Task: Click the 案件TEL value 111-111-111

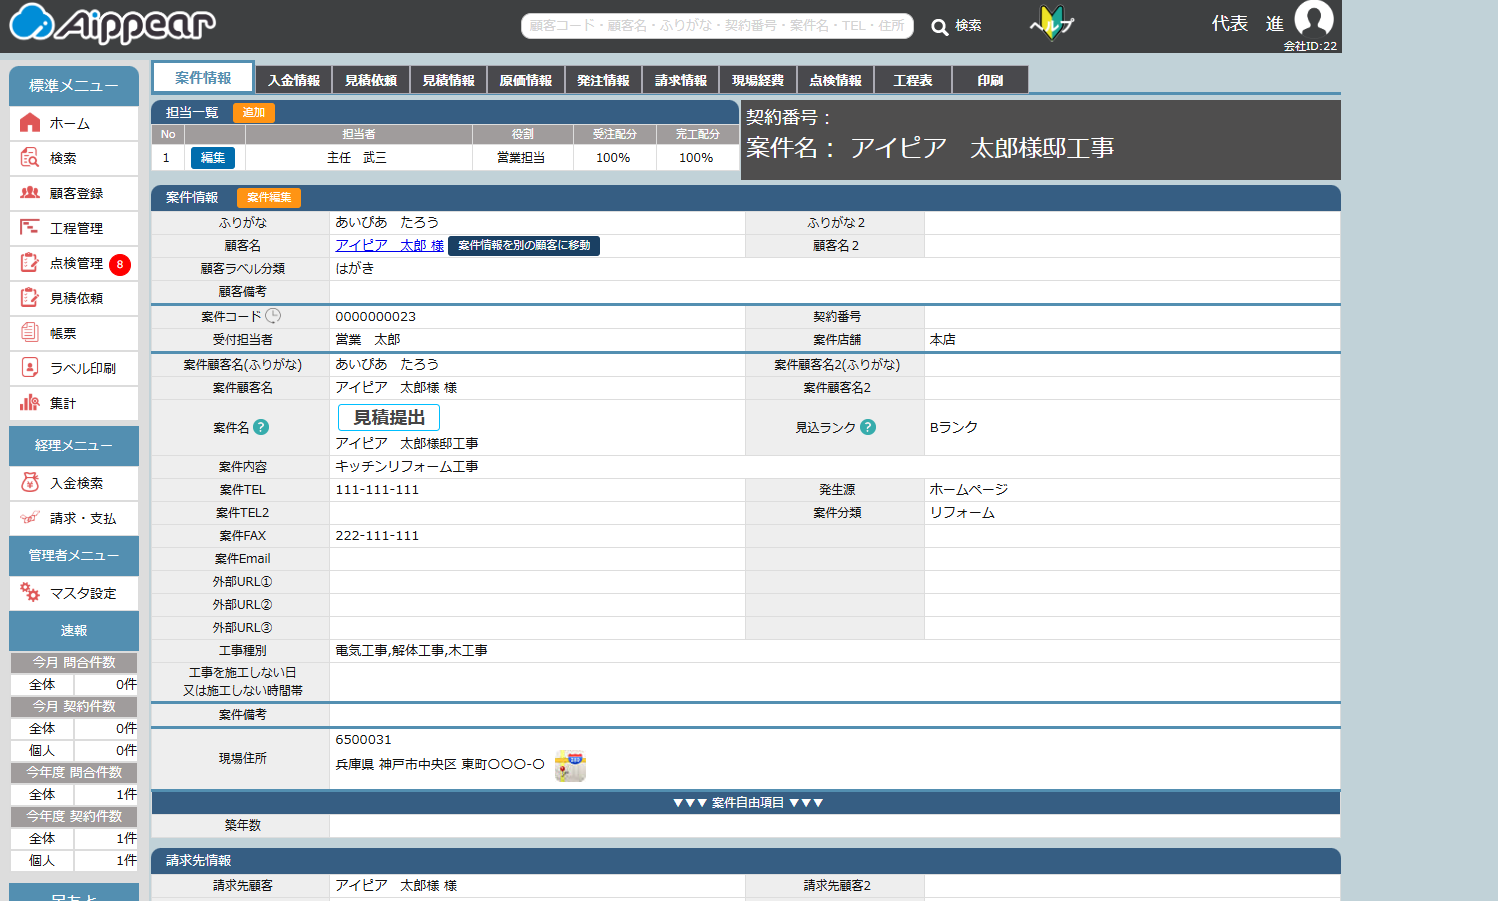Action: 377,490
